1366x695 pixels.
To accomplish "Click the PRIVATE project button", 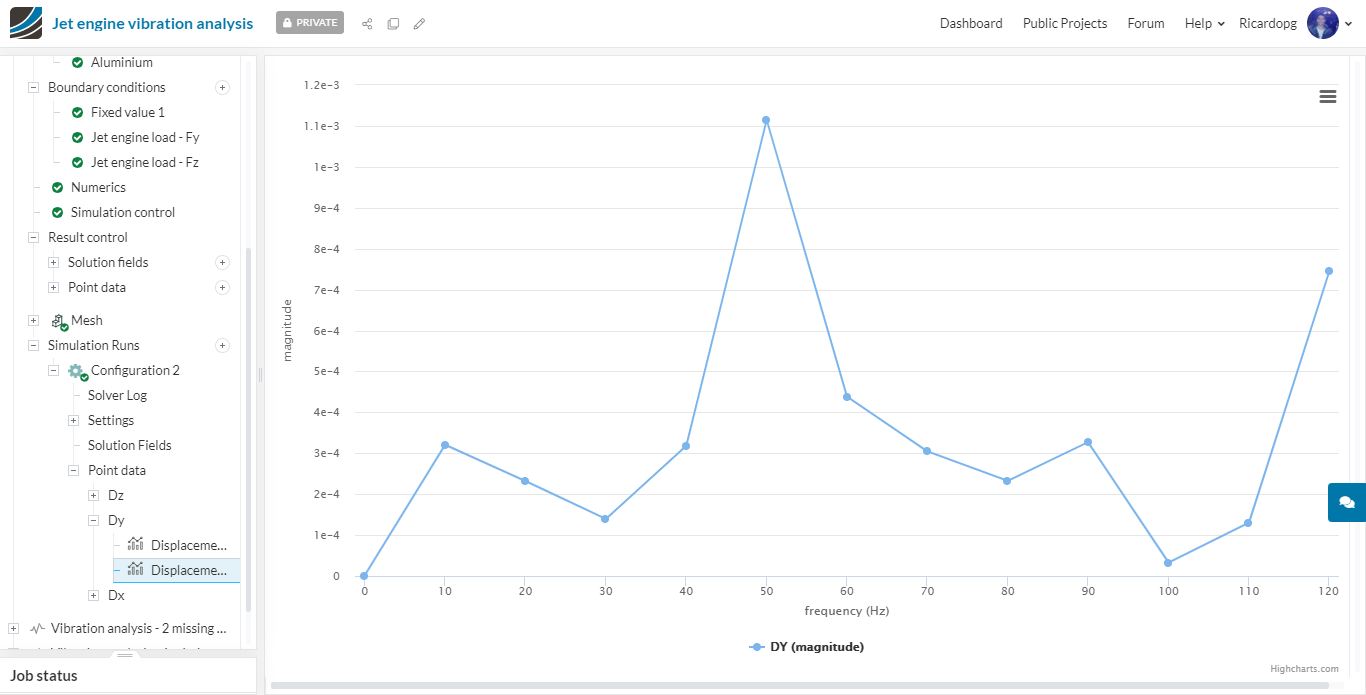I will pos(310,22).
